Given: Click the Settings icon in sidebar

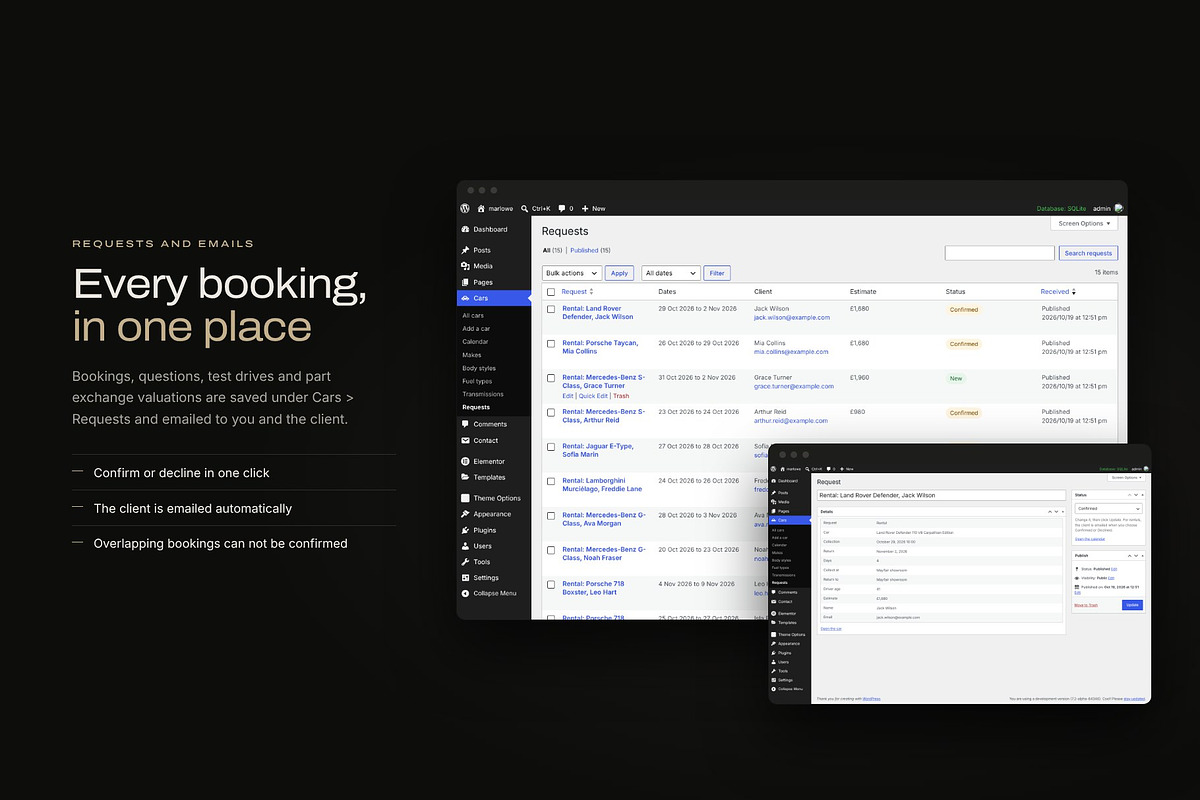Looking at the screenshot, I should click(x=466, y=577).
